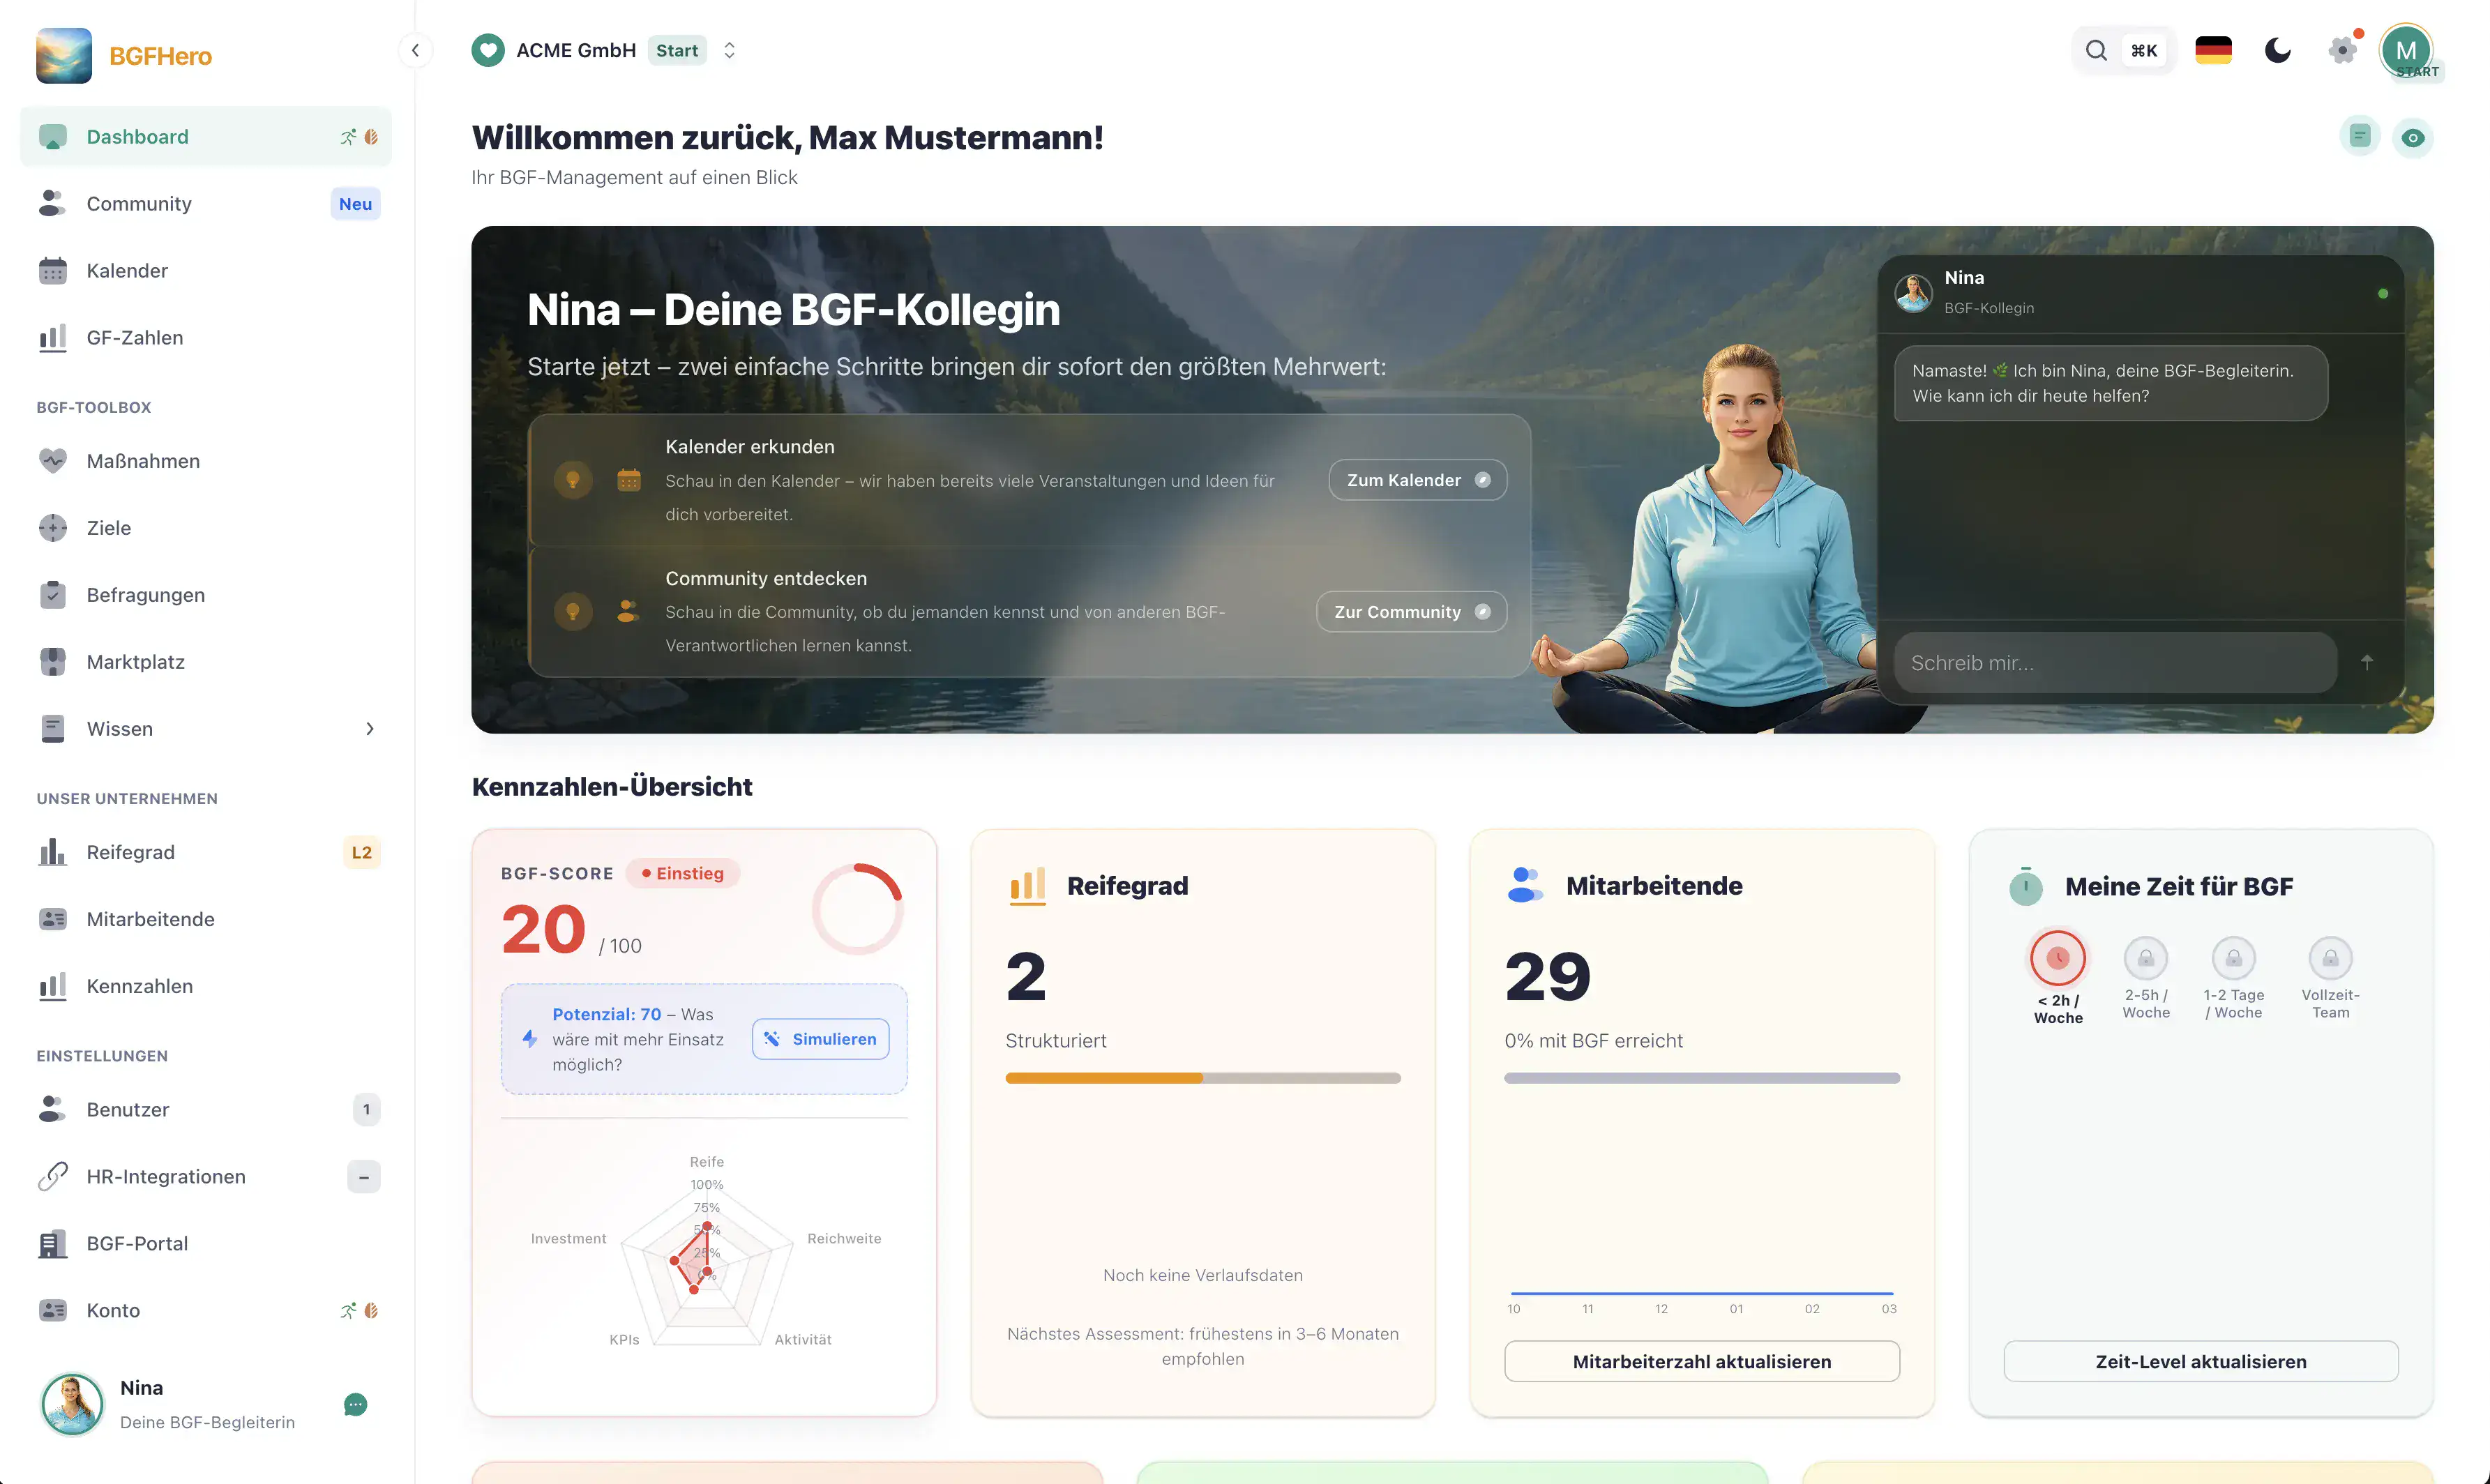Click the German flag language icon
Viewport: 2490px width, 1484px height.
tap(2214, 49)
